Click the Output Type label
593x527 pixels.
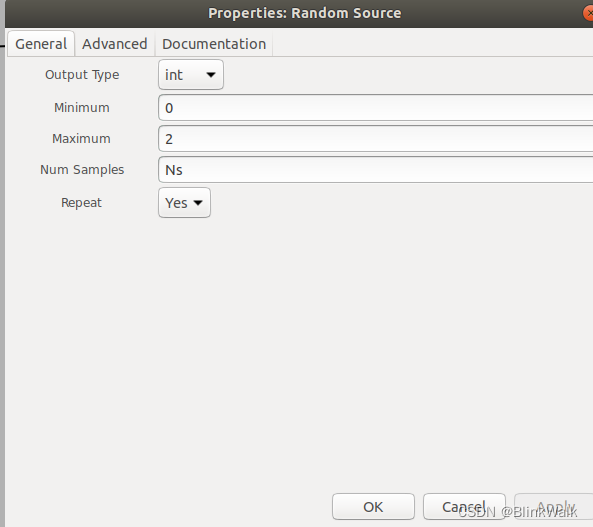(x=82, y=75)
